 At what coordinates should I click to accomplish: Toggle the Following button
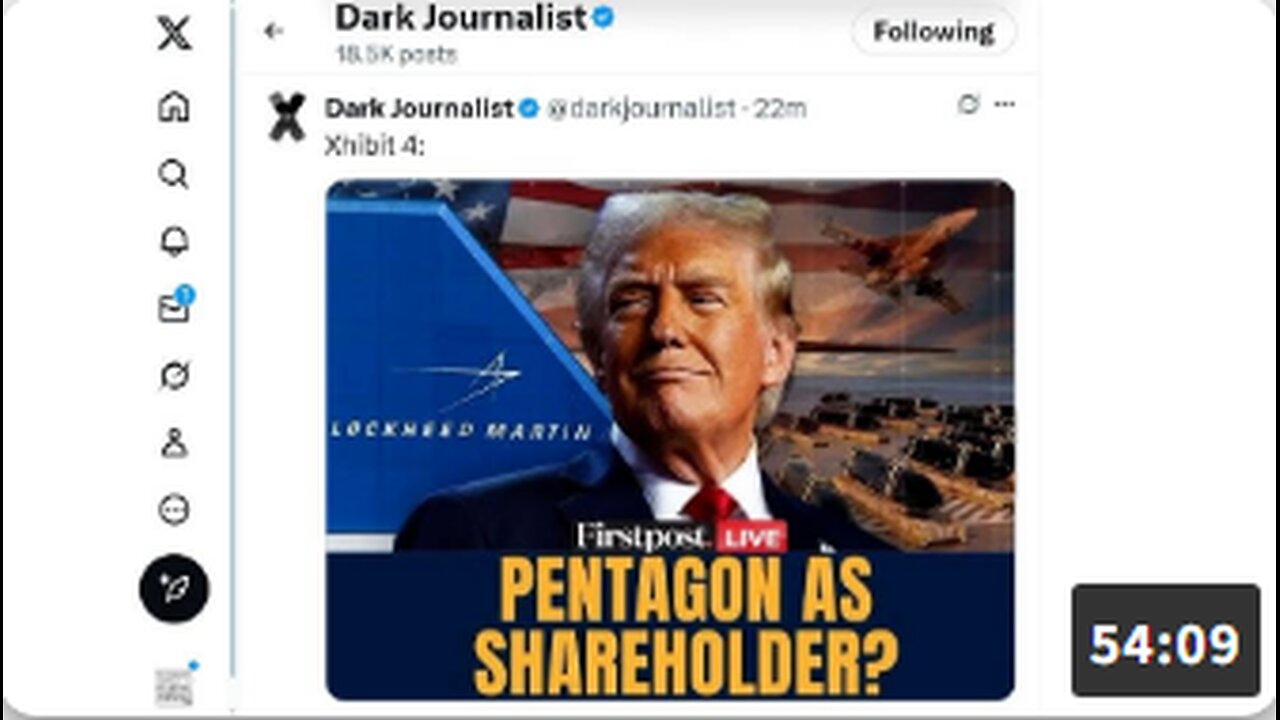click(933, 32)
